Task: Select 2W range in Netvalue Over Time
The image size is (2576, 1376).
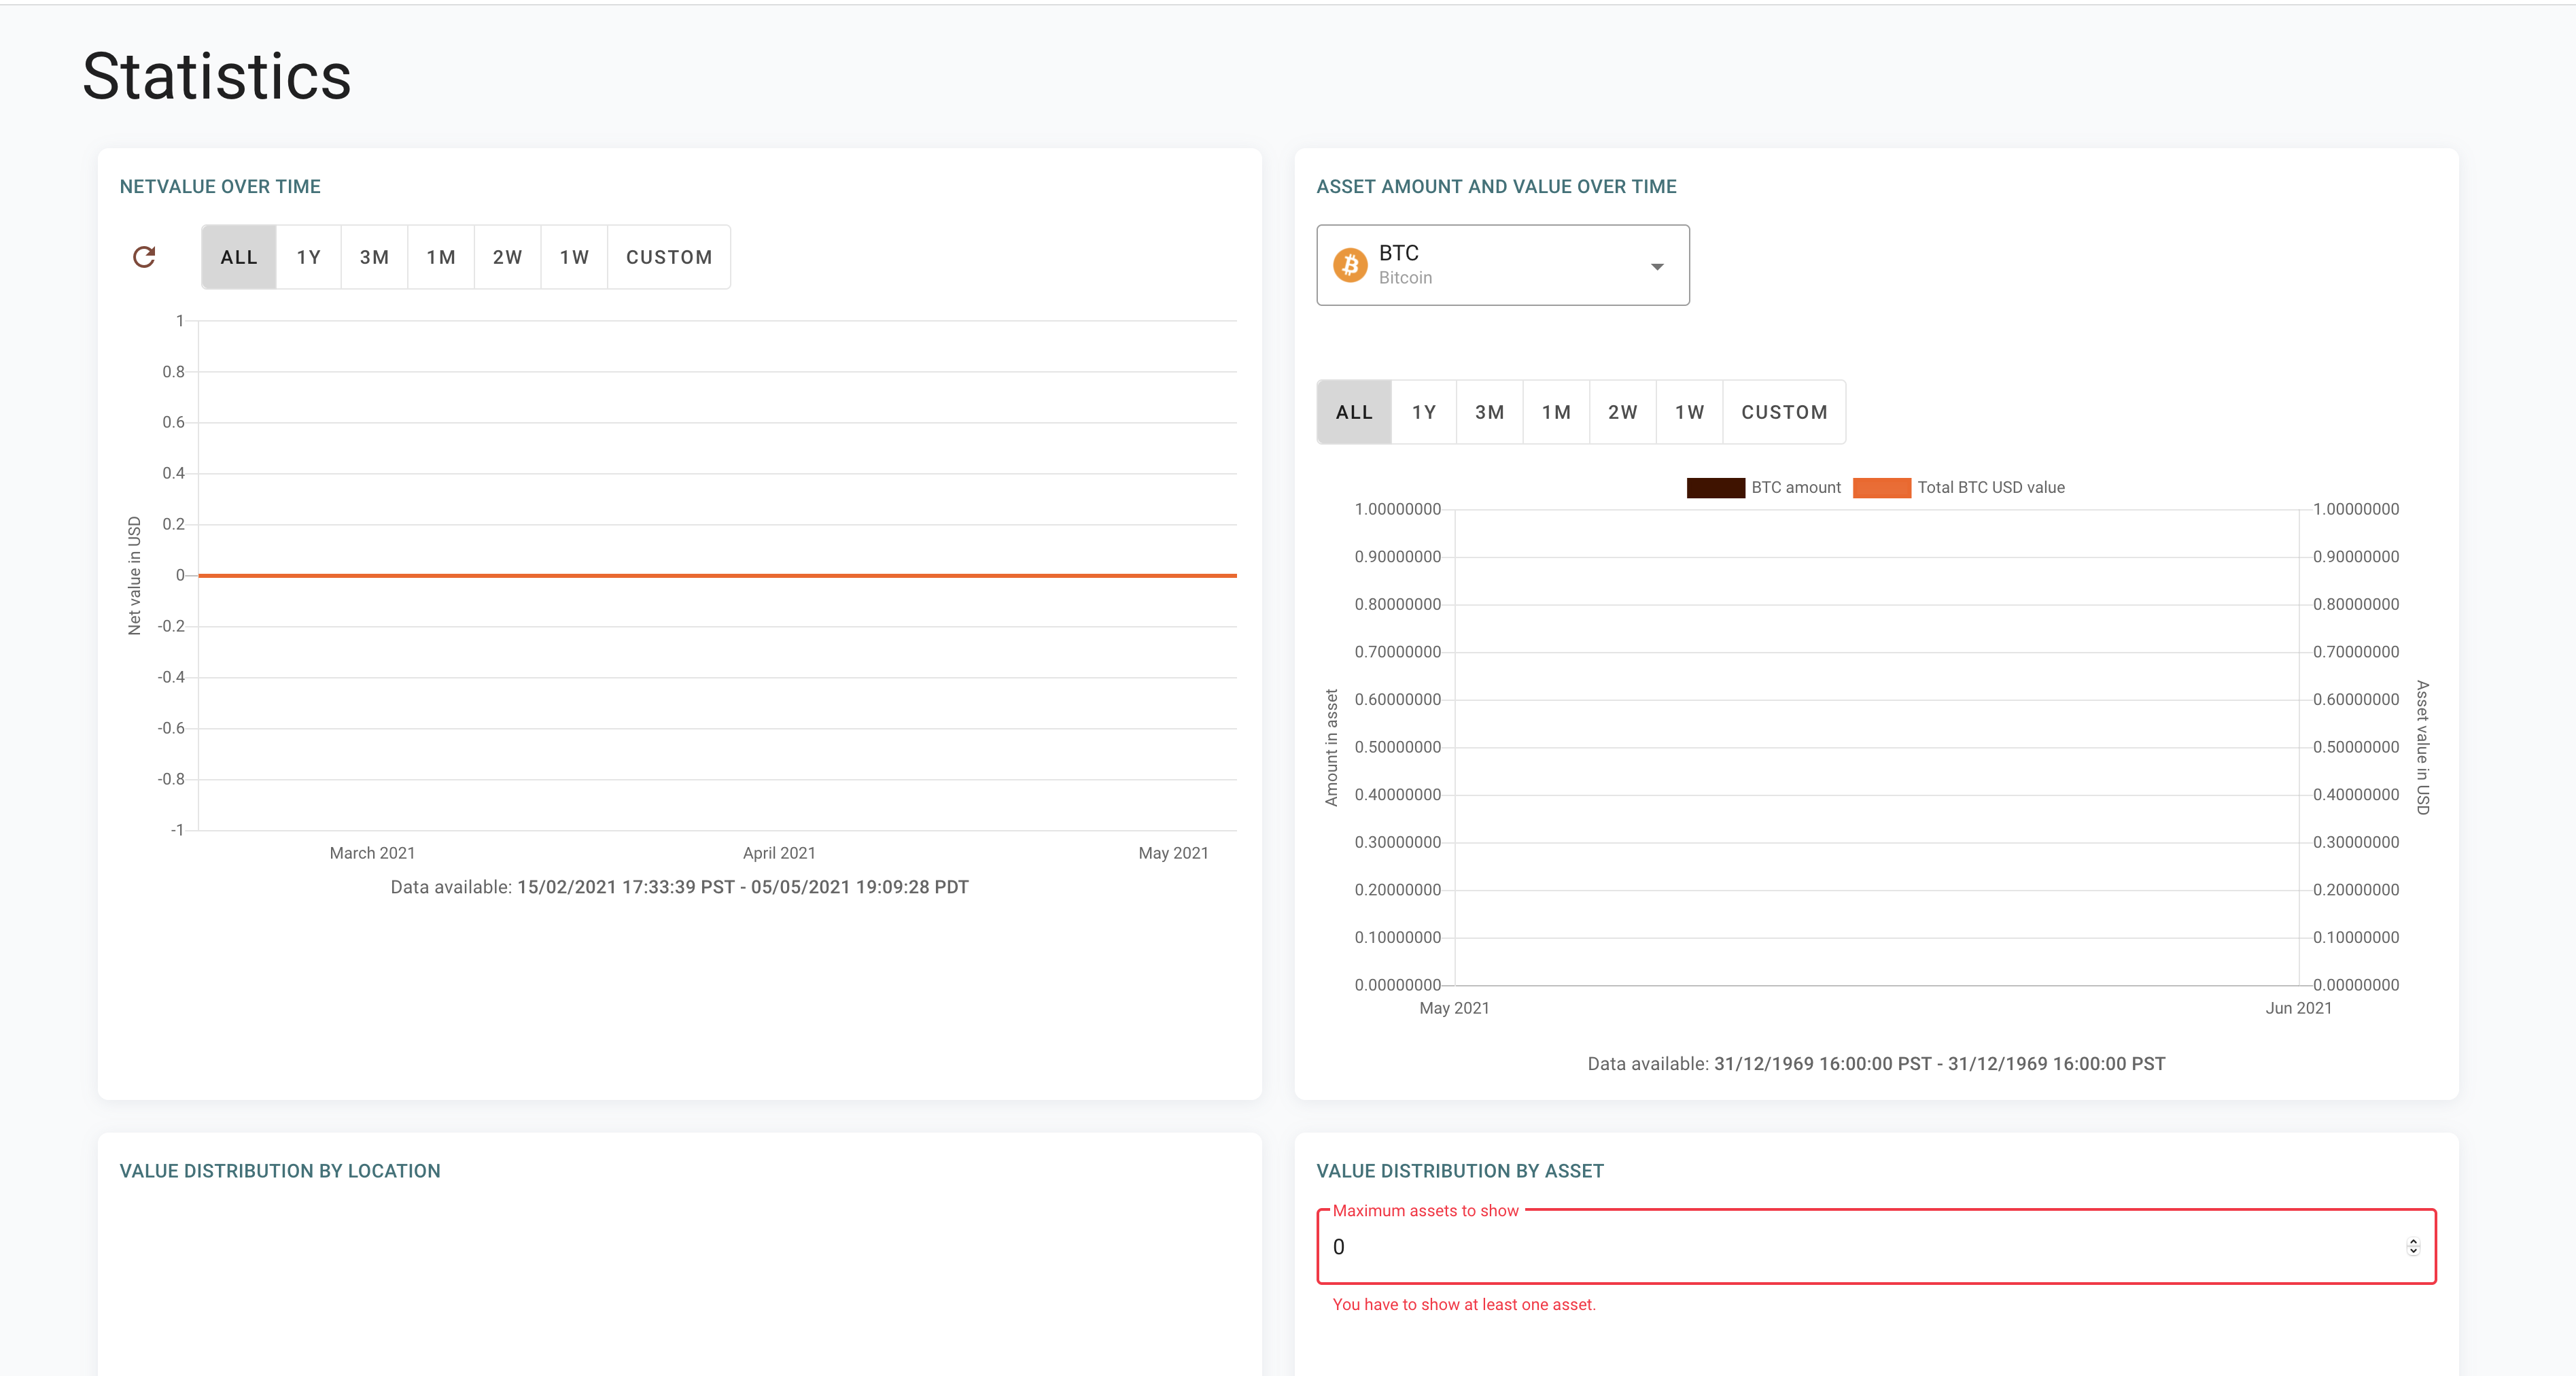Action: 508,257
